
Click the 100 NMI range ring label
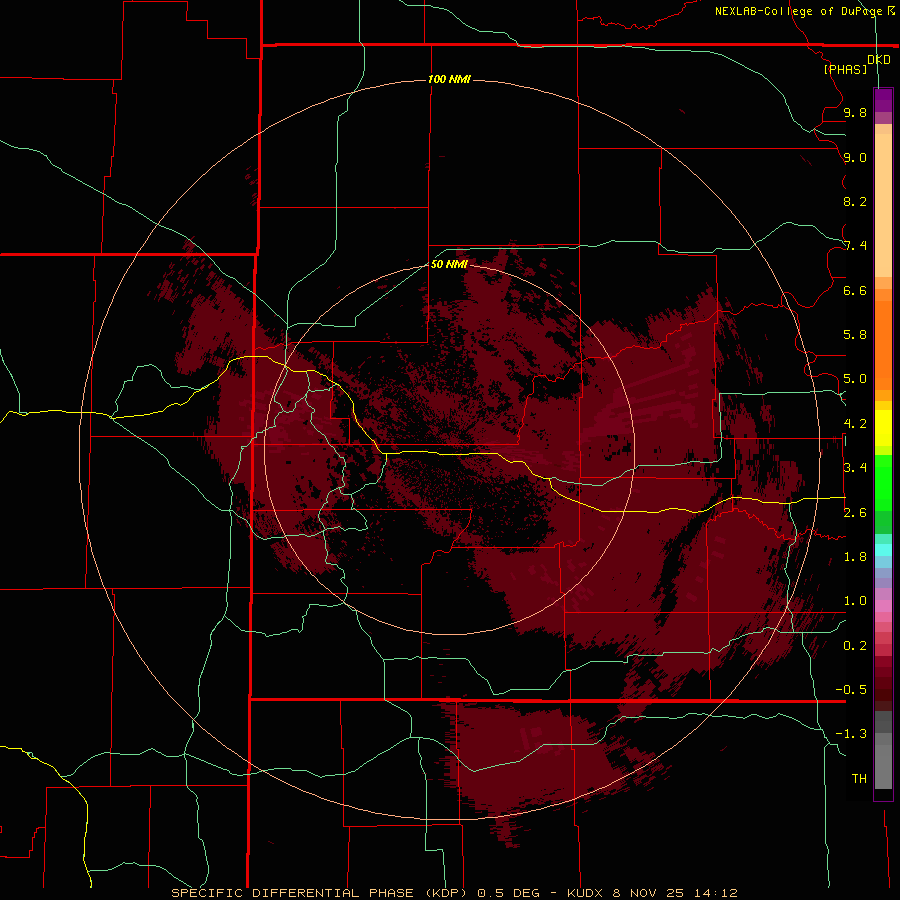[449, 79]
